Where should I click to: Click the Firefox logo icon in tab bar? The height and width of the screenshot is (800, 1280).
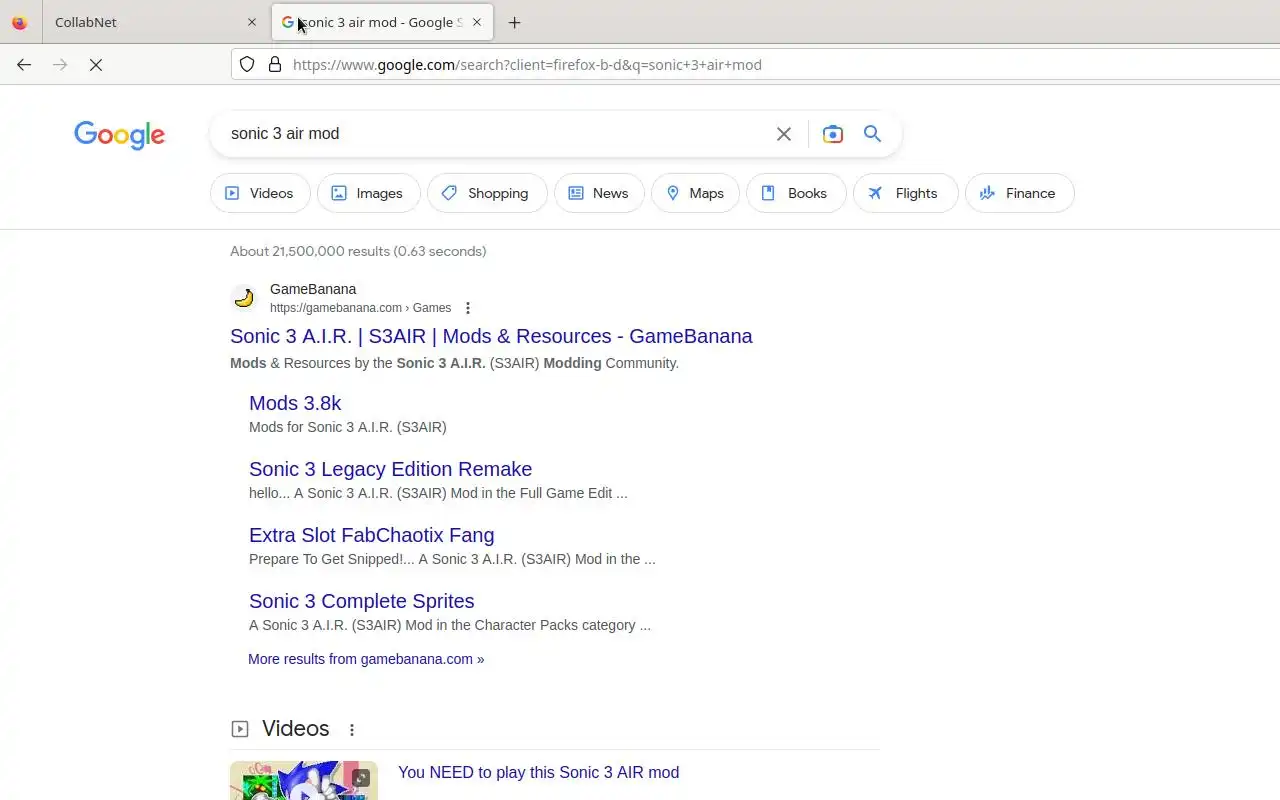point(20,22)
